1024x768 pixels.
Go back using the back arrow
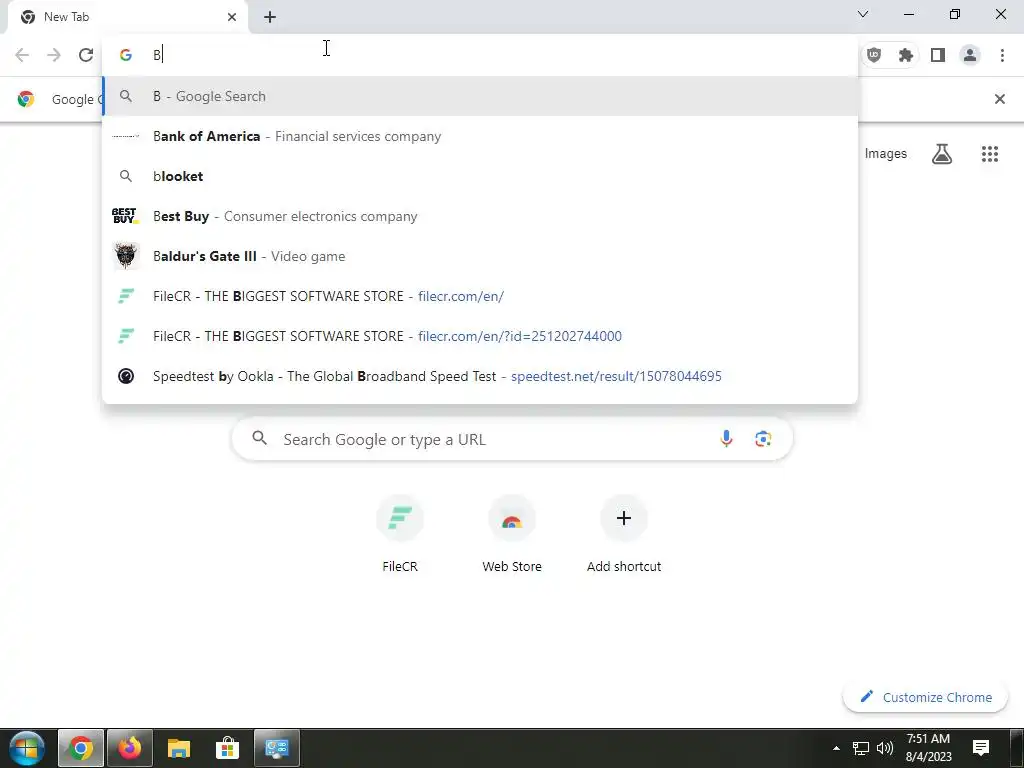click(x=22, y=55)
